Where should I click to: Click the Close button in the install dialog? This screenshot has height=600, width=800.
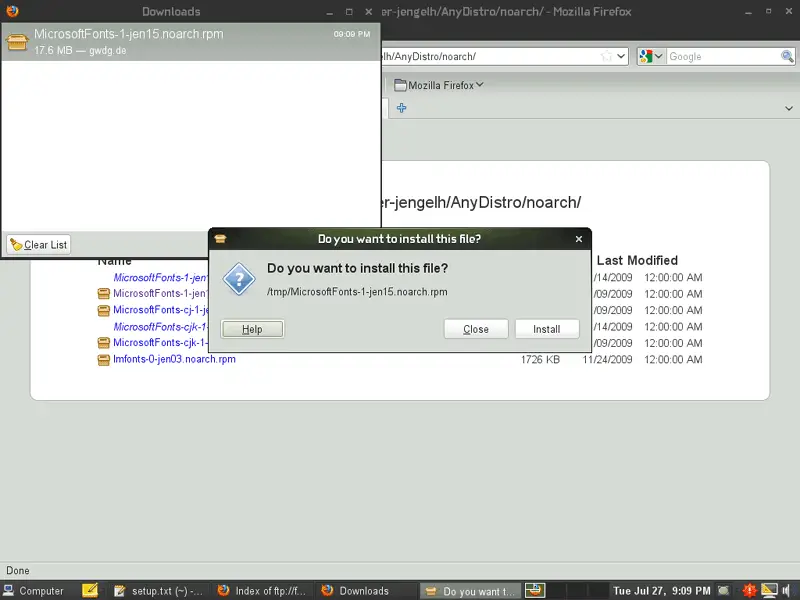click(476, 329)
